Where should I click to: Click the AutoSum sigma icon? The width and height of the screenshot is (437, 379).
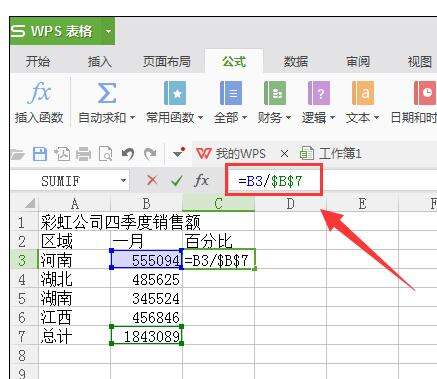click(x=107, y=93)
